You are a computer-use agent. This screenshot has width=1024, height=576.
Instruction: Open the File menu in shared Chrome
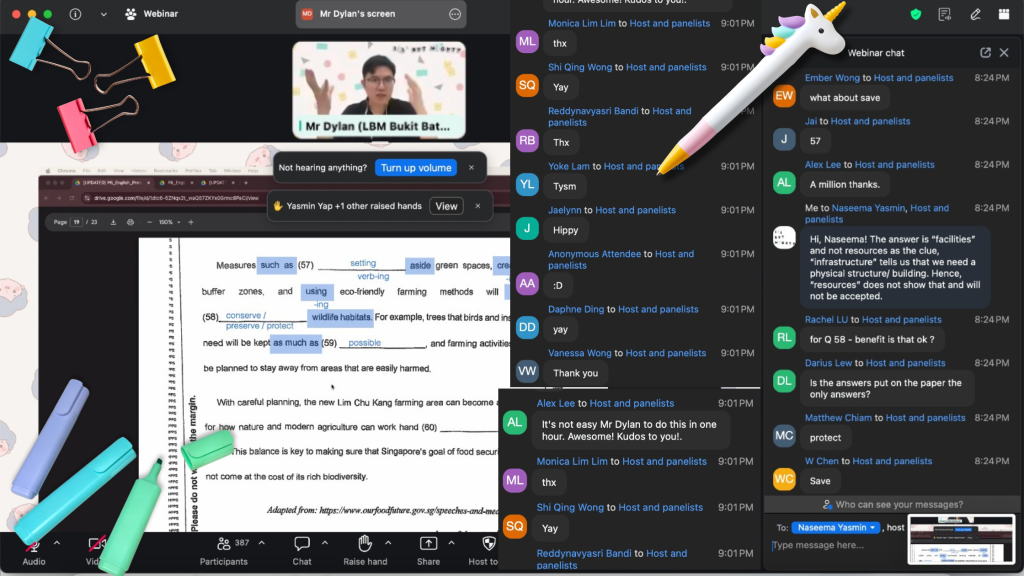pos(86,170)
